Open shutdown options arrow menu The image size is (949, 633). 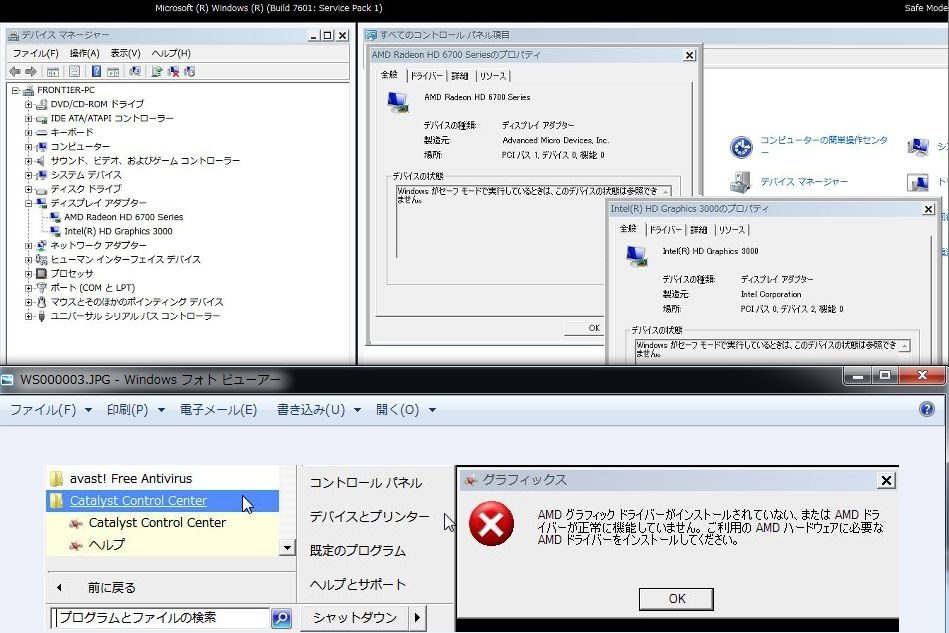[417, 618]
